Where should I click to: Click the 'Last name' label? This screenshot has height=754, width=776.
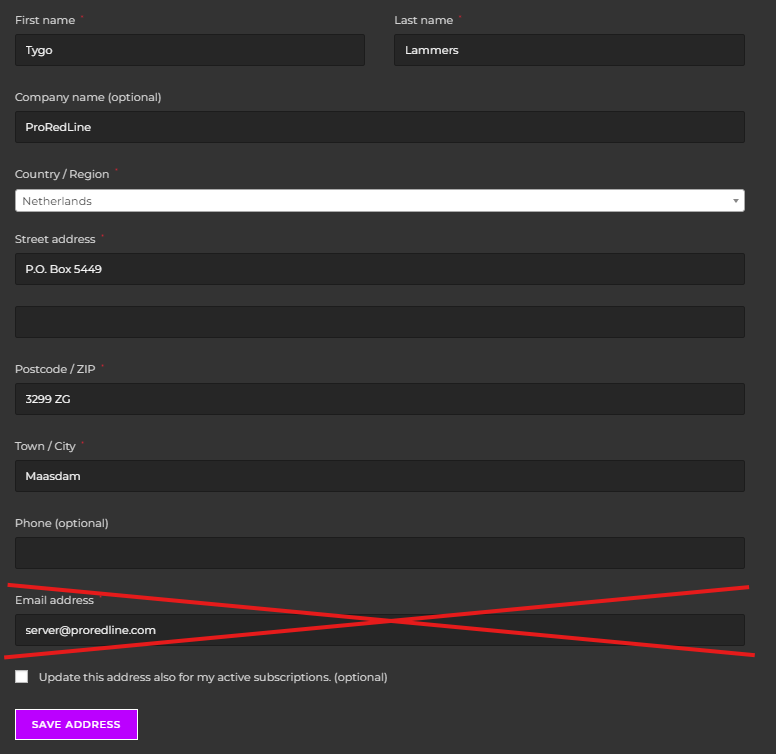[x=423, y=20]
